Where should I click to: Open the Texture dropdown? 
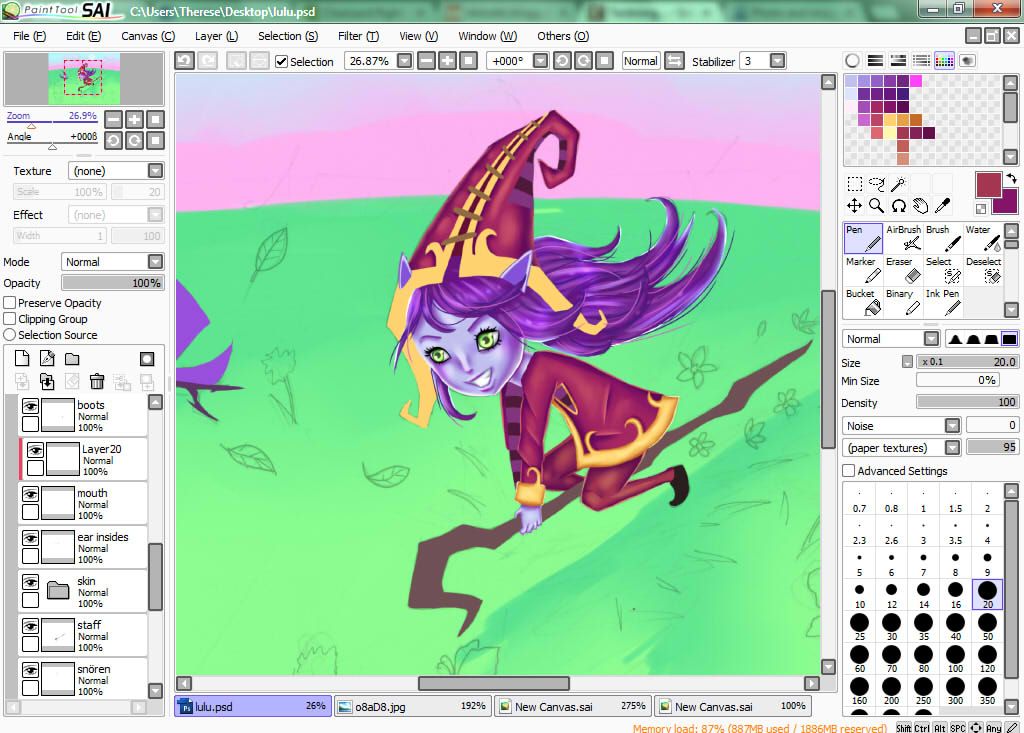155,171
